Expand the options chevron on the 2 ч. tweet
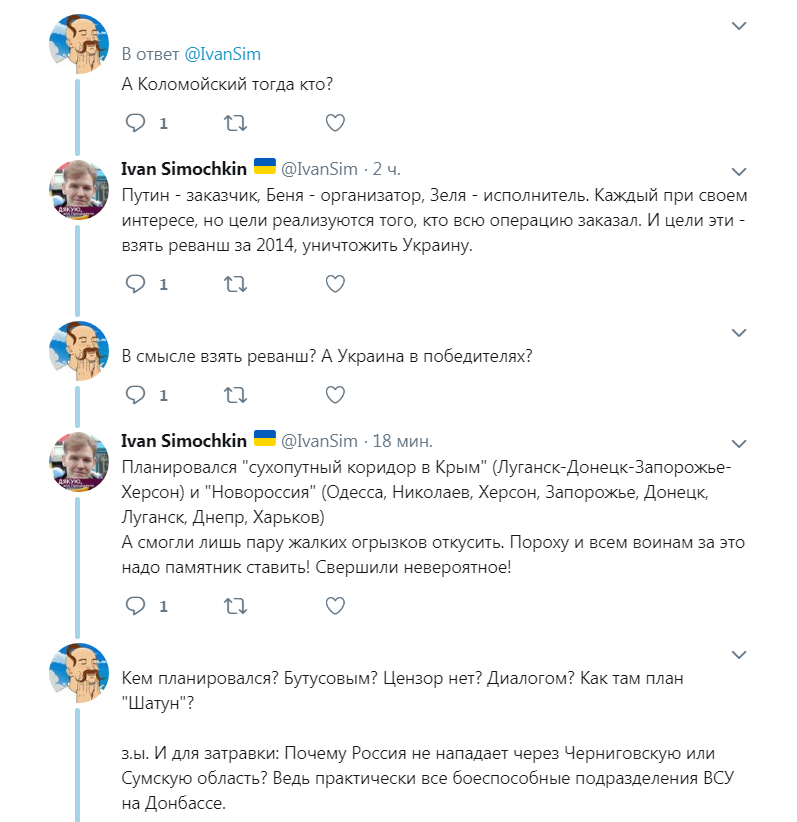Image resolution: width=797 pixels, height=822 pixels. 739,171
